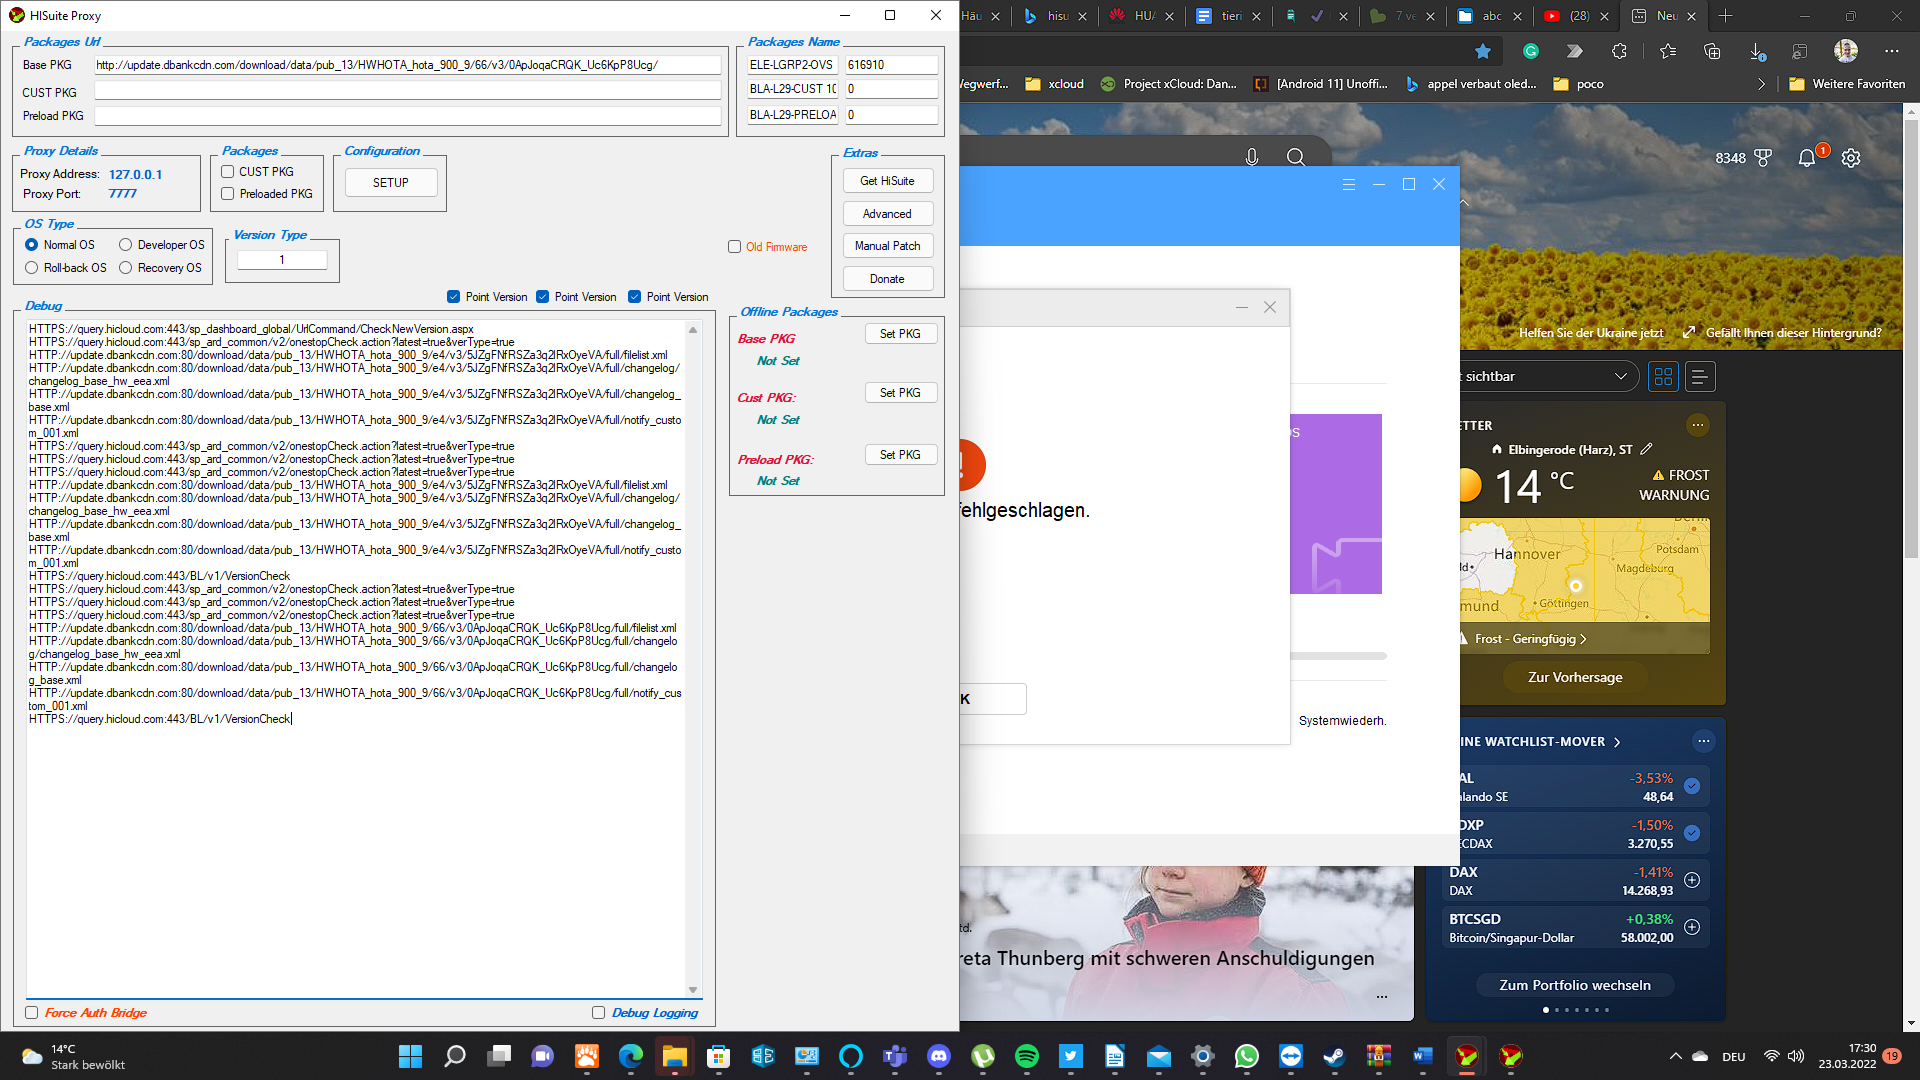Open the Grammarly extension icon
The image size is (1920, 1080).
tap(1531, 51)
